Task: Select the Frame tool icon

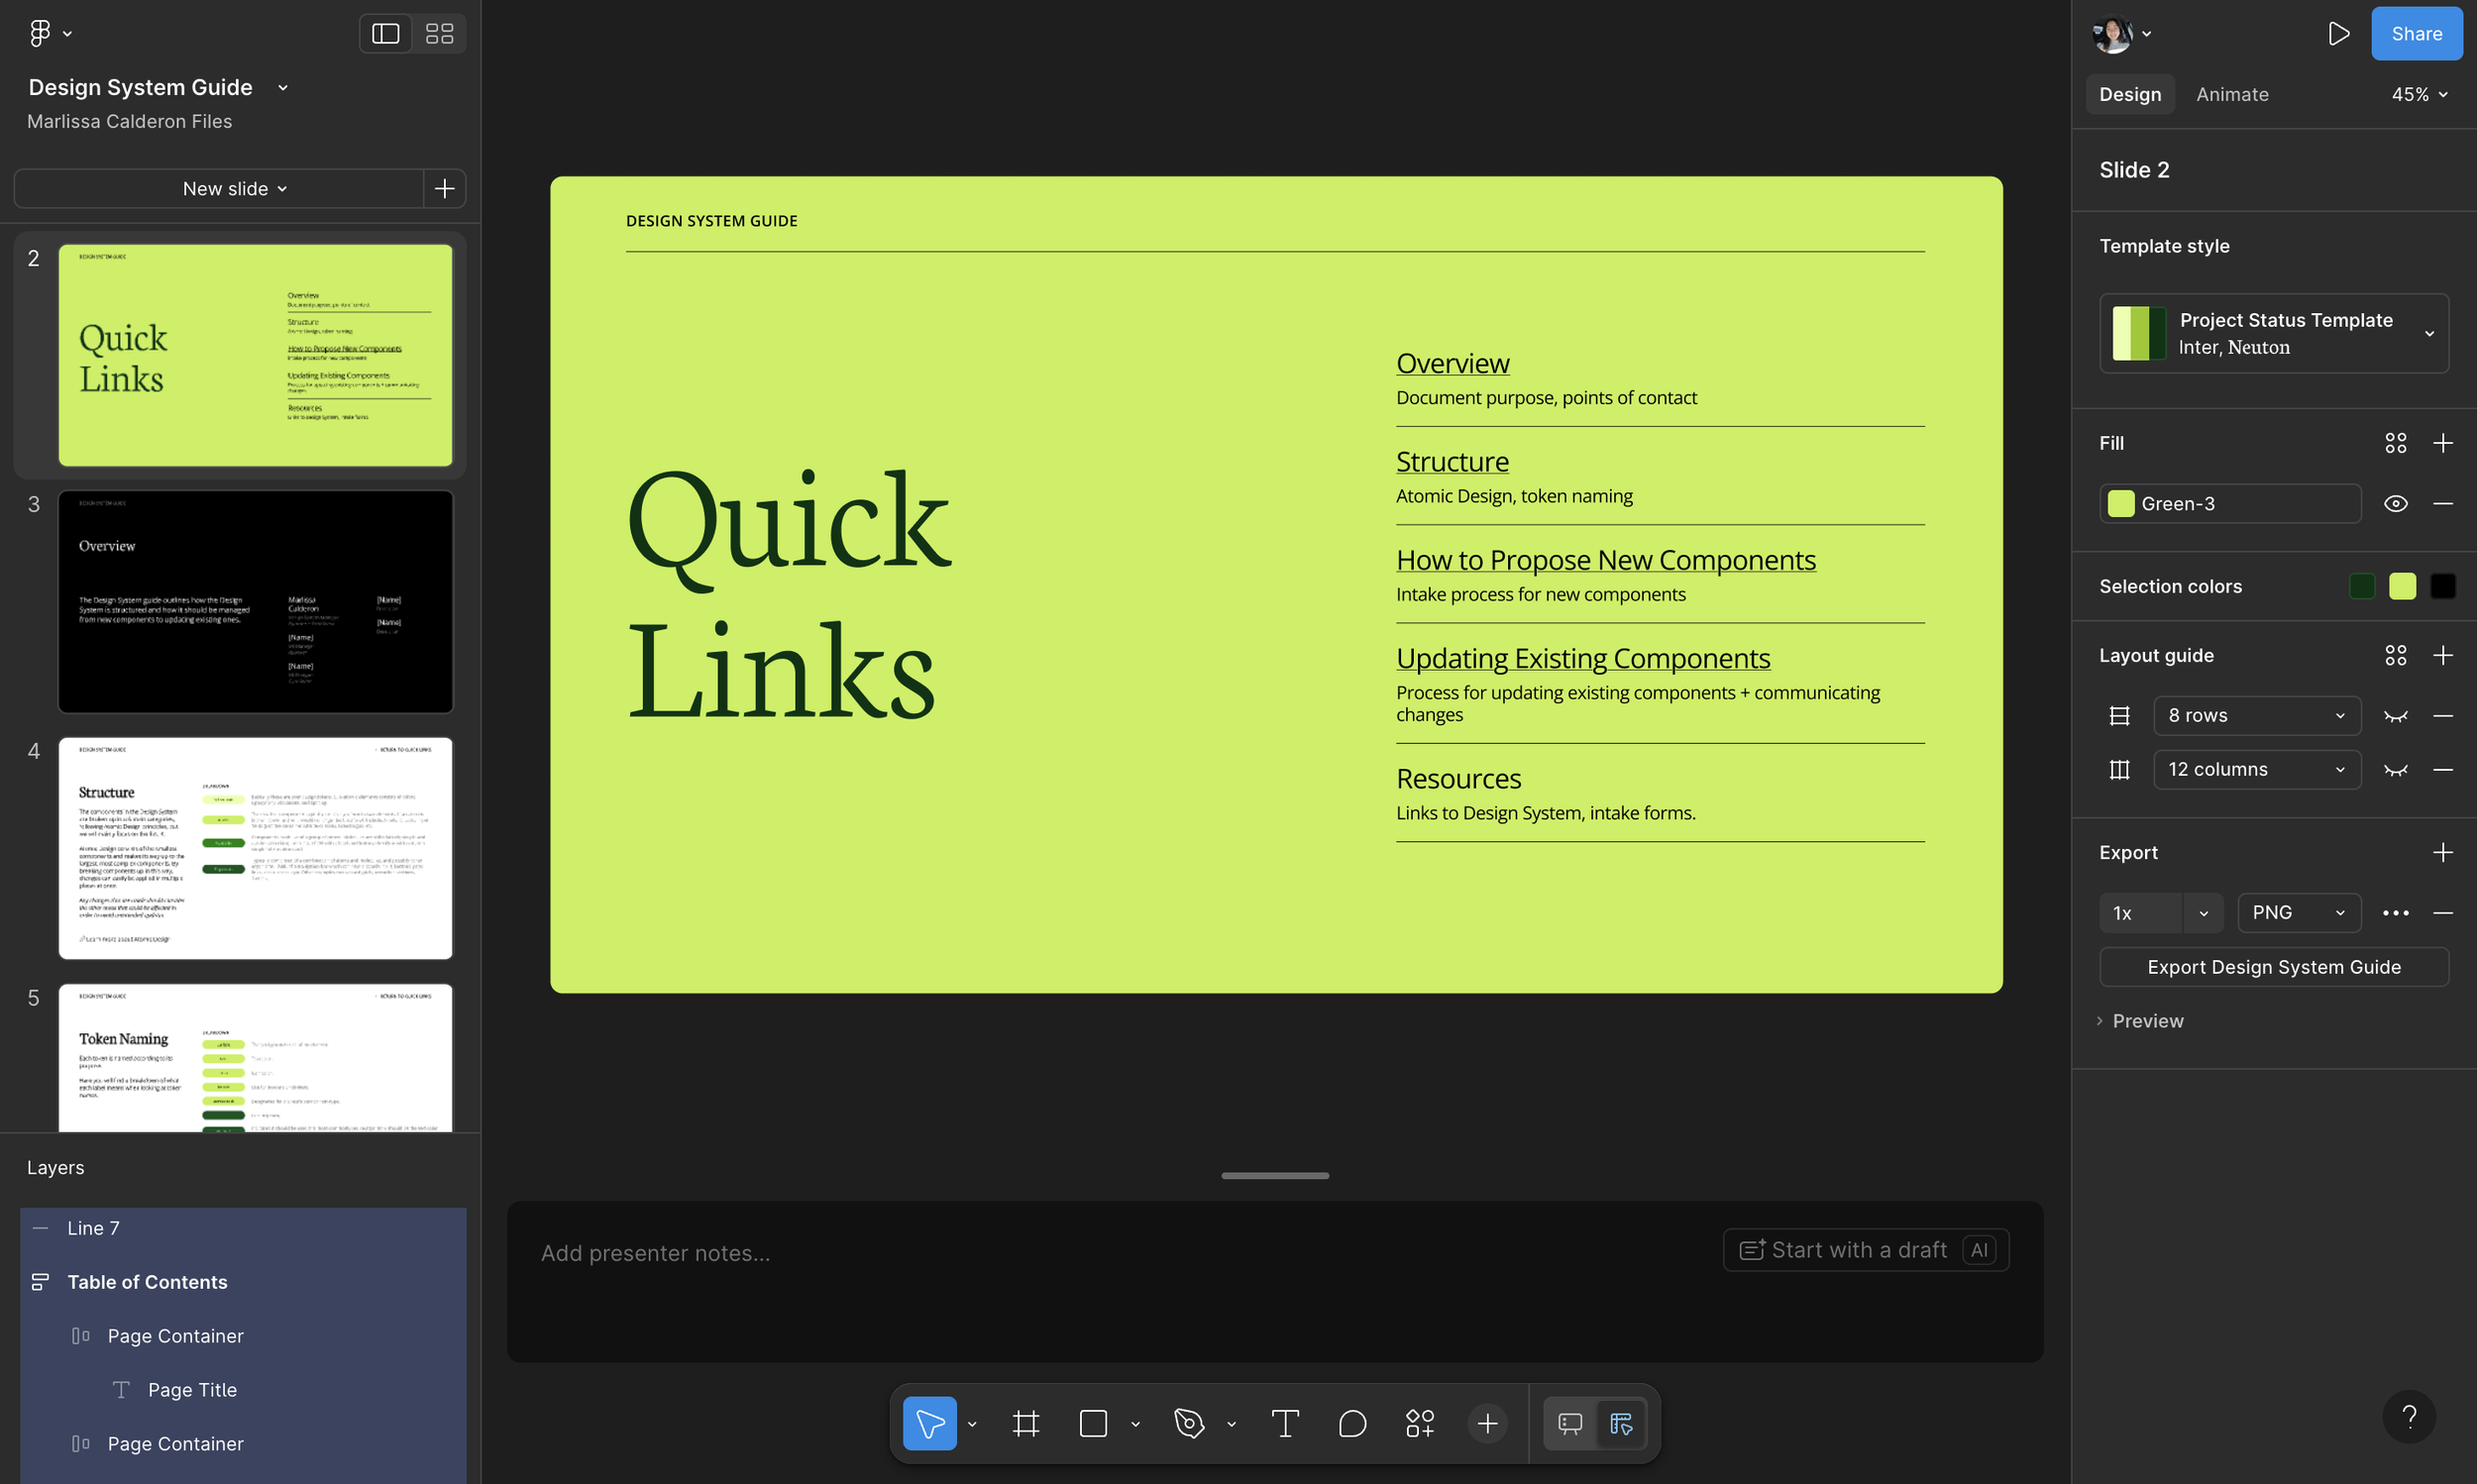Action: coord(1026,1423)
